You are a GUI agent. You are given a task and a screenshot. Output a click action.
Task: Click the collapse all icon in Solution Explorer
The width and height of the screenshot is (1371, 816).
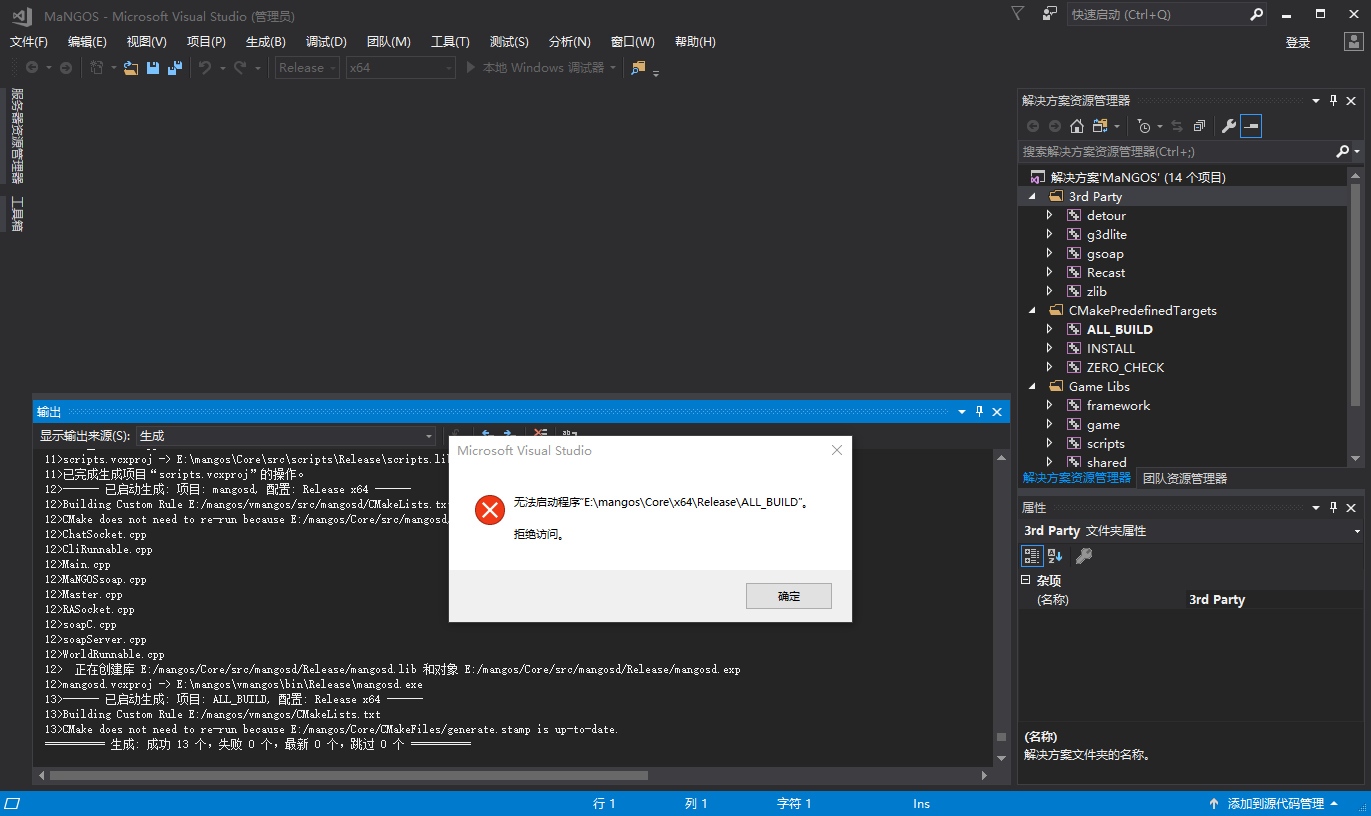1199,126
